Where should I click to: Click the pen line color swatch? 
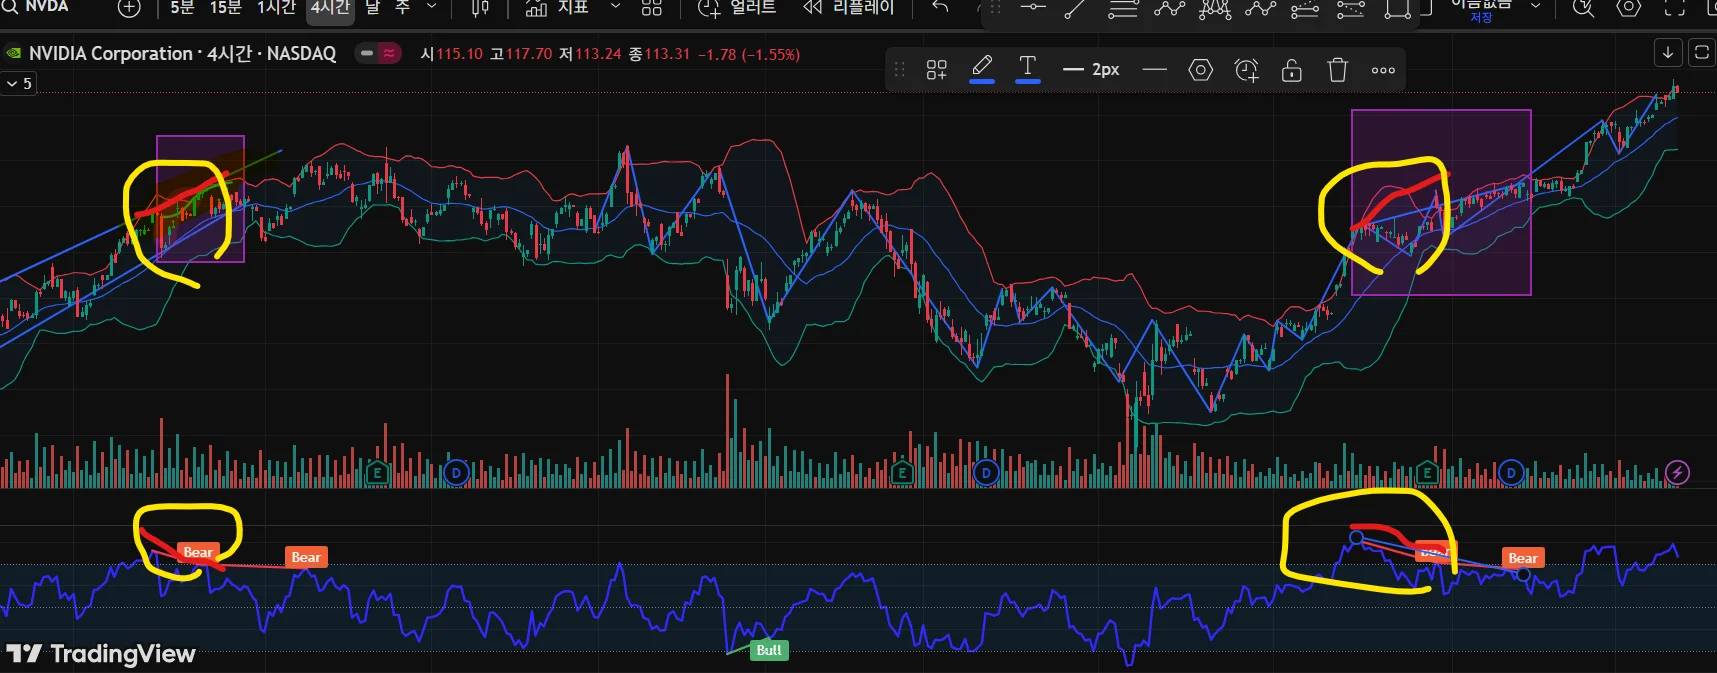click(x=982, y=68)
